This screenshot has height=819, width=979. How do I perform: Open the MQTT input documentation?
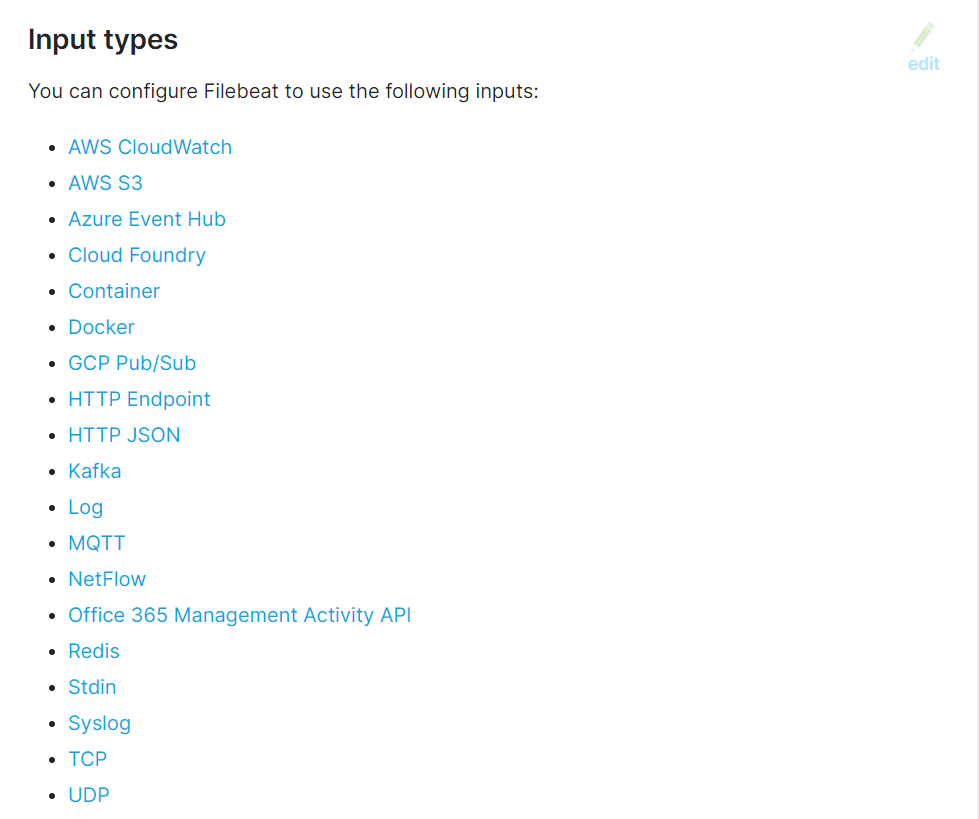[x=97, y=543]
